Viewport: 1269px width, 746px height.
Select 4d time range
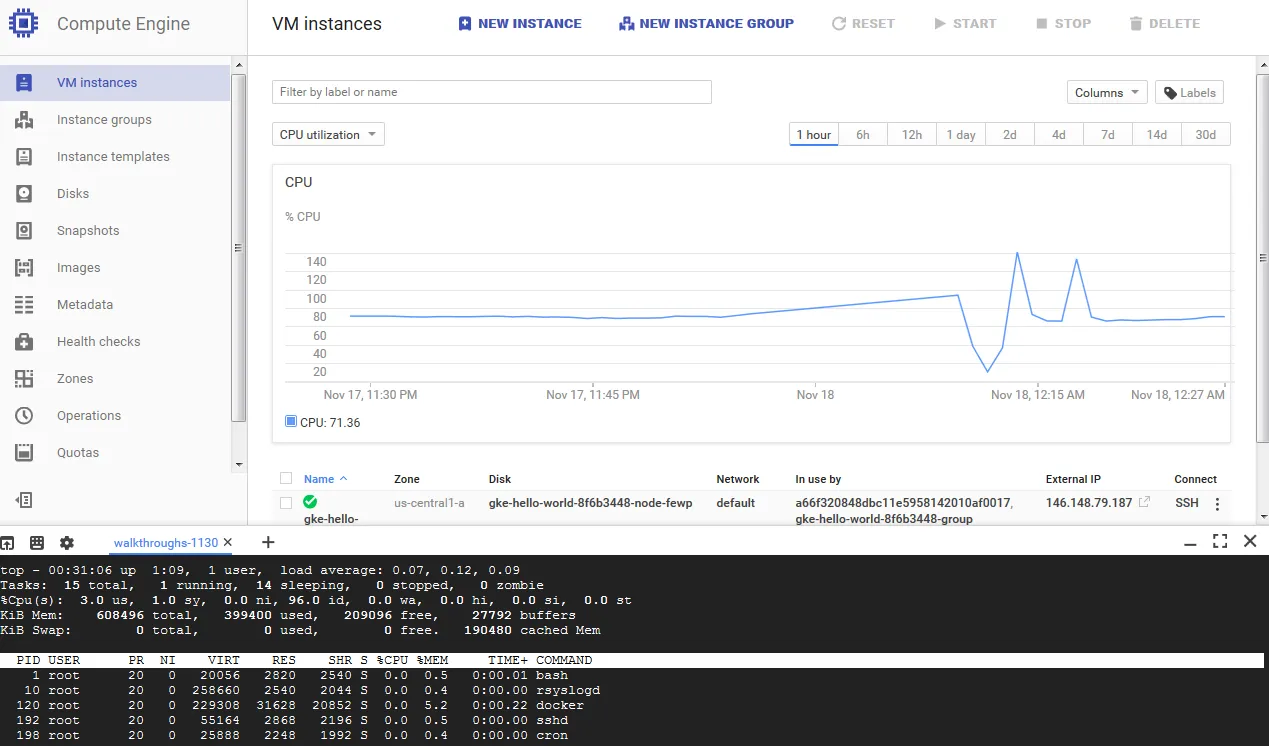1058,135
